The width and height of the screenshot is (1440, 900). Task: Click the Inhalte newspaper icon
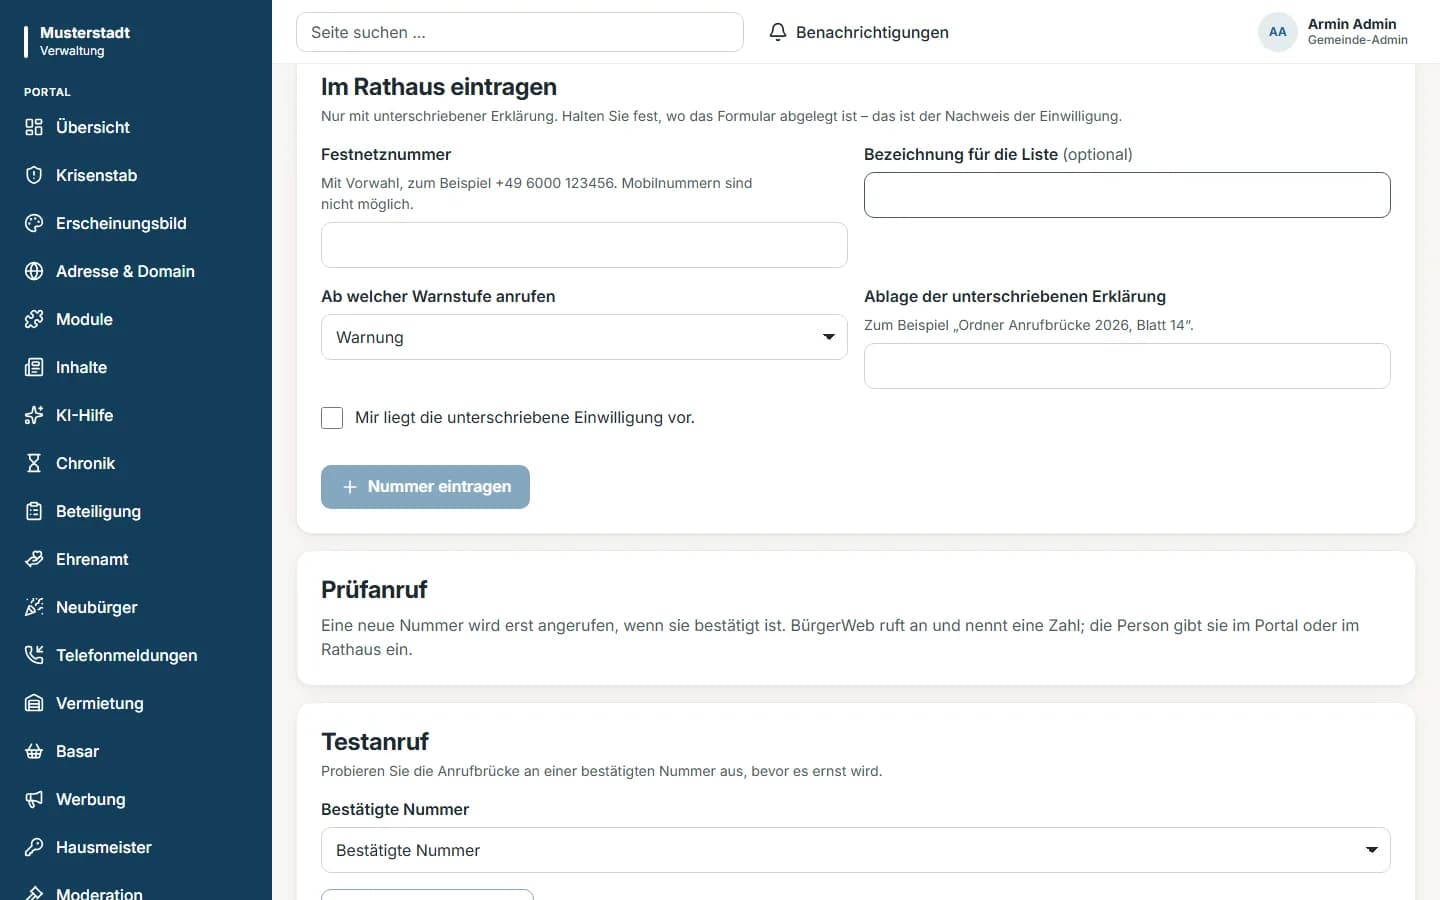coord(34,367)
